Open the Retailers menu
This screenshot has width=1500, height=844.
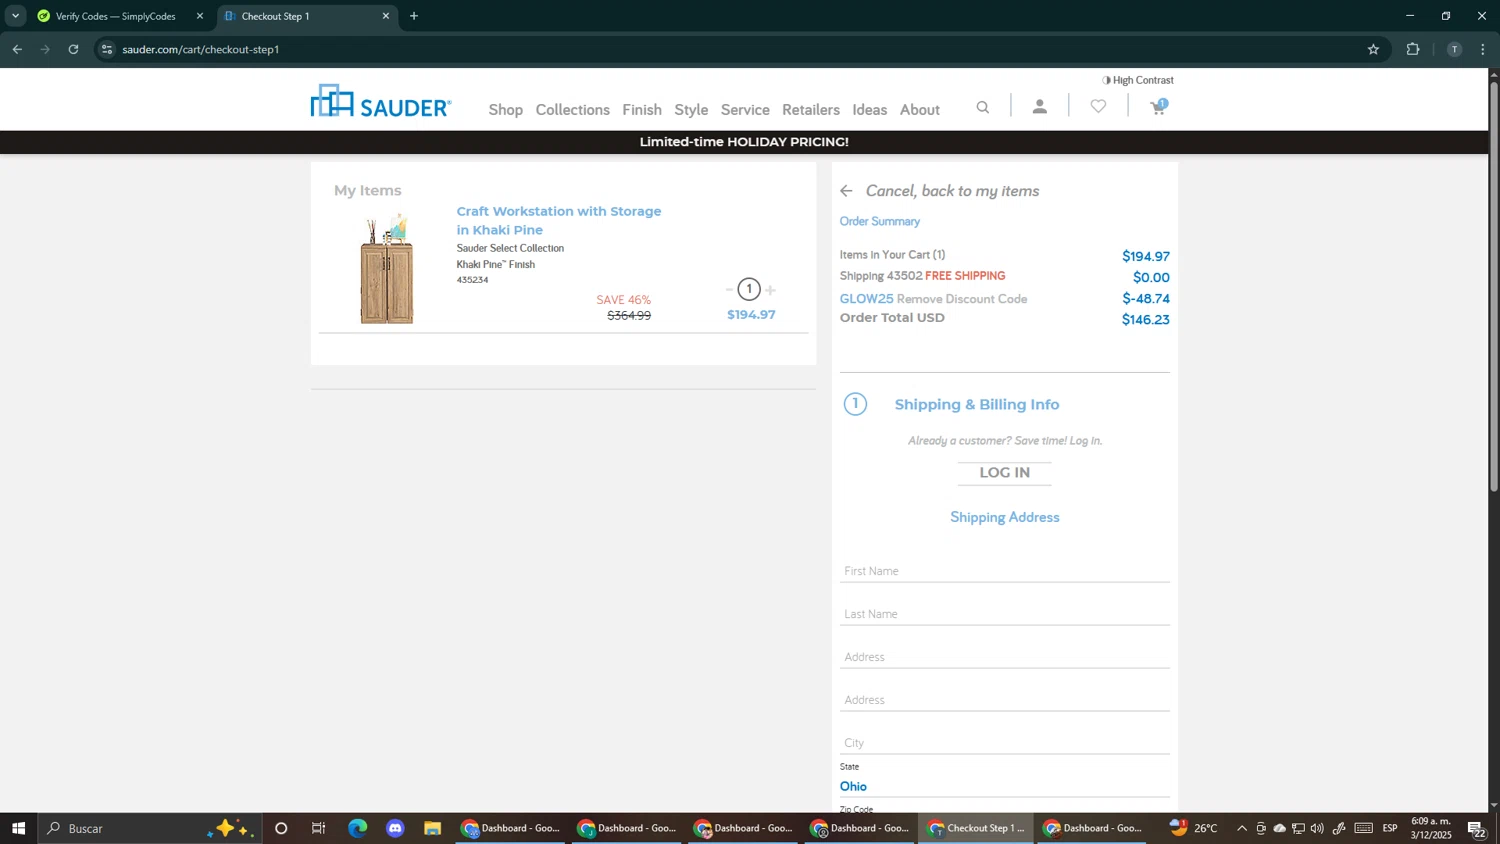coord(811,110)
